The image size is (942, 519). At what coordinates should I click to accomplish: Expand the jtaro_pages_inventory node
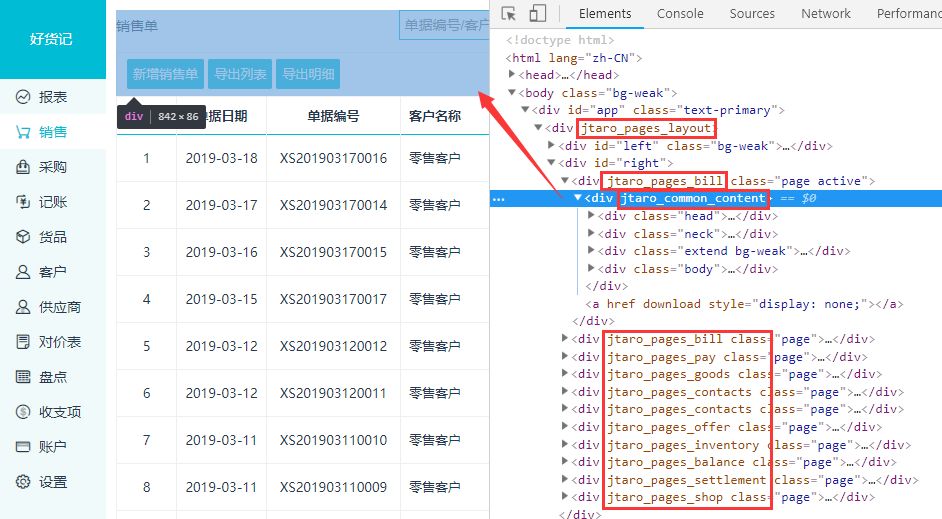565,445
